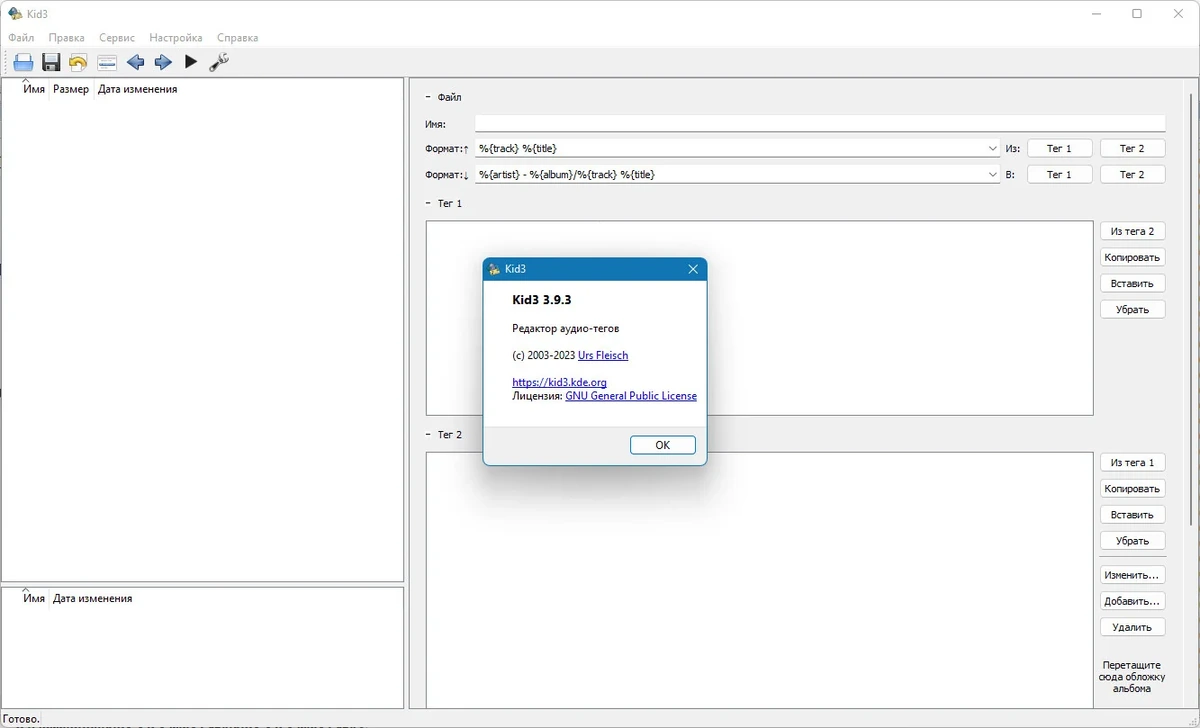Collapse the Тег 1 section
The height and width of the screenshot is (728, 1200).
click(x=428, y=203)
